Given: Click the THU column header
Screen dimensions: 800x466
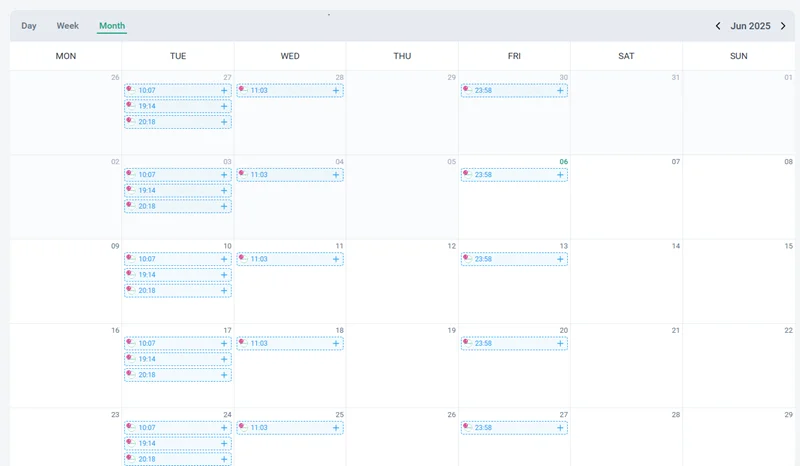Looking at the screenshot, I should pos(402,56).
